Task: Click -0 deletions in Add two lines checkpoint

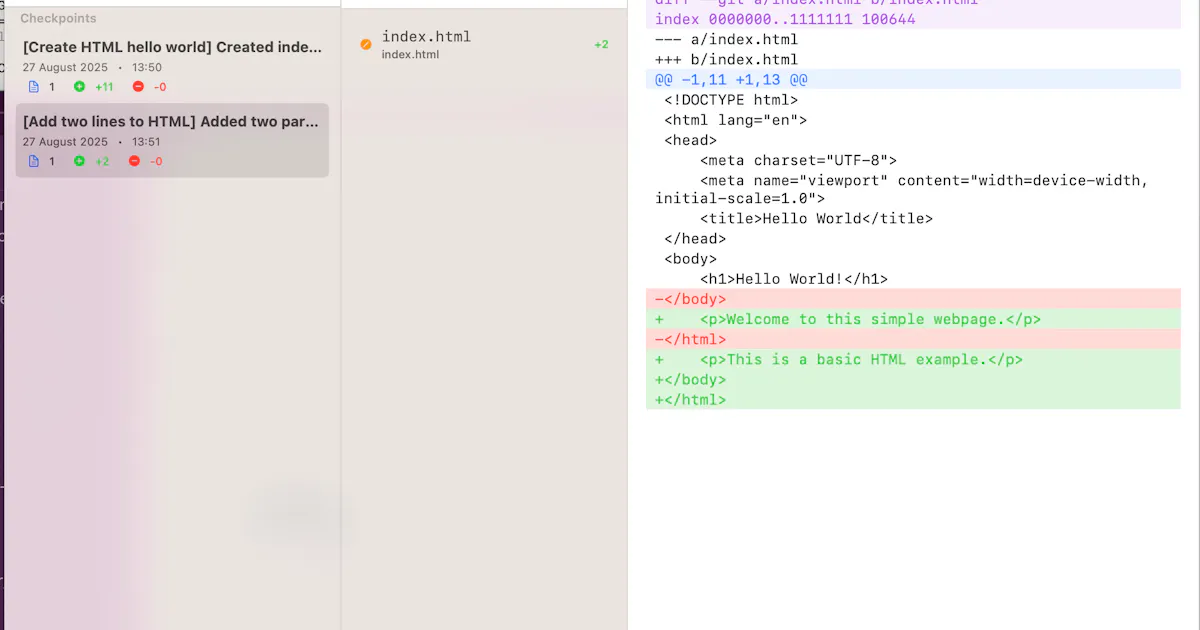Action: pos(156,161)
